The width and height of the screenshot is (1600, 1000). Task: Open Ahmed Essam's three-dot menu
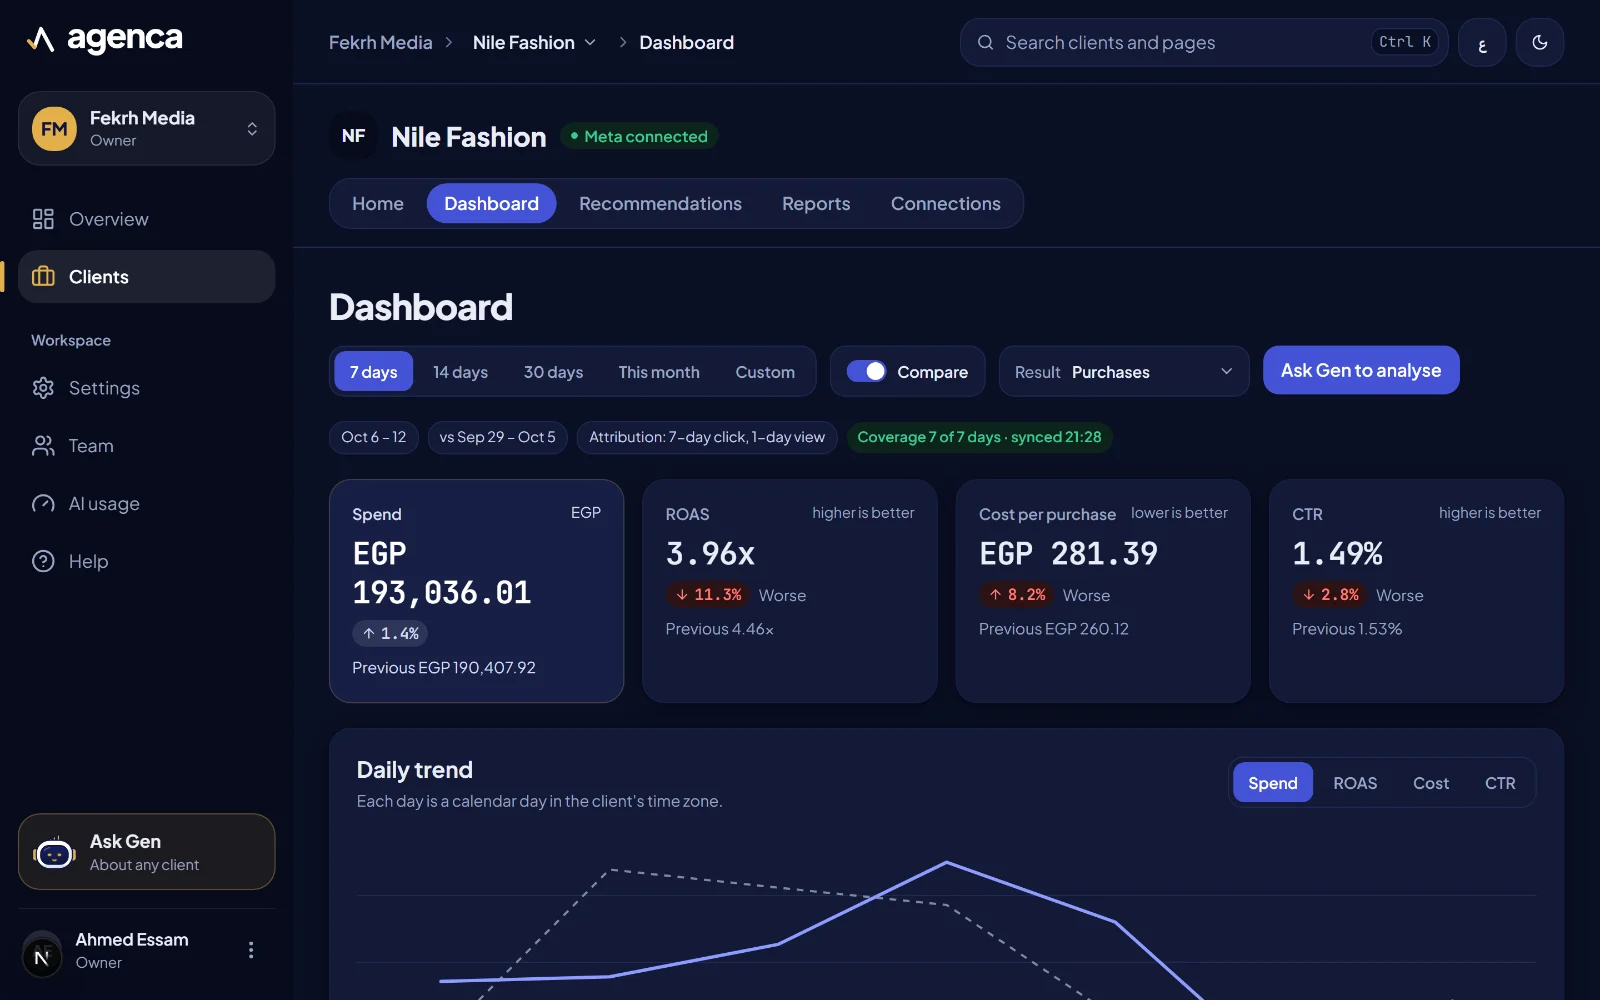(x=251, y=950)
